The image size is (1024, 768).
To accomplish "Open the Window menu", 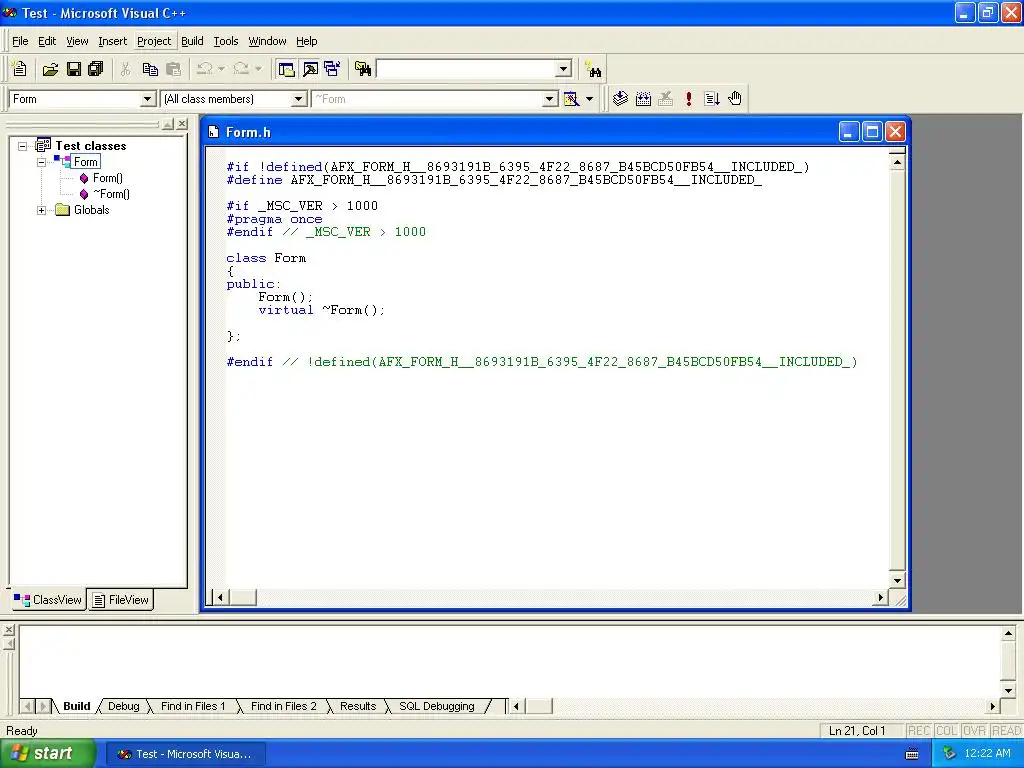I will (267, 41).
